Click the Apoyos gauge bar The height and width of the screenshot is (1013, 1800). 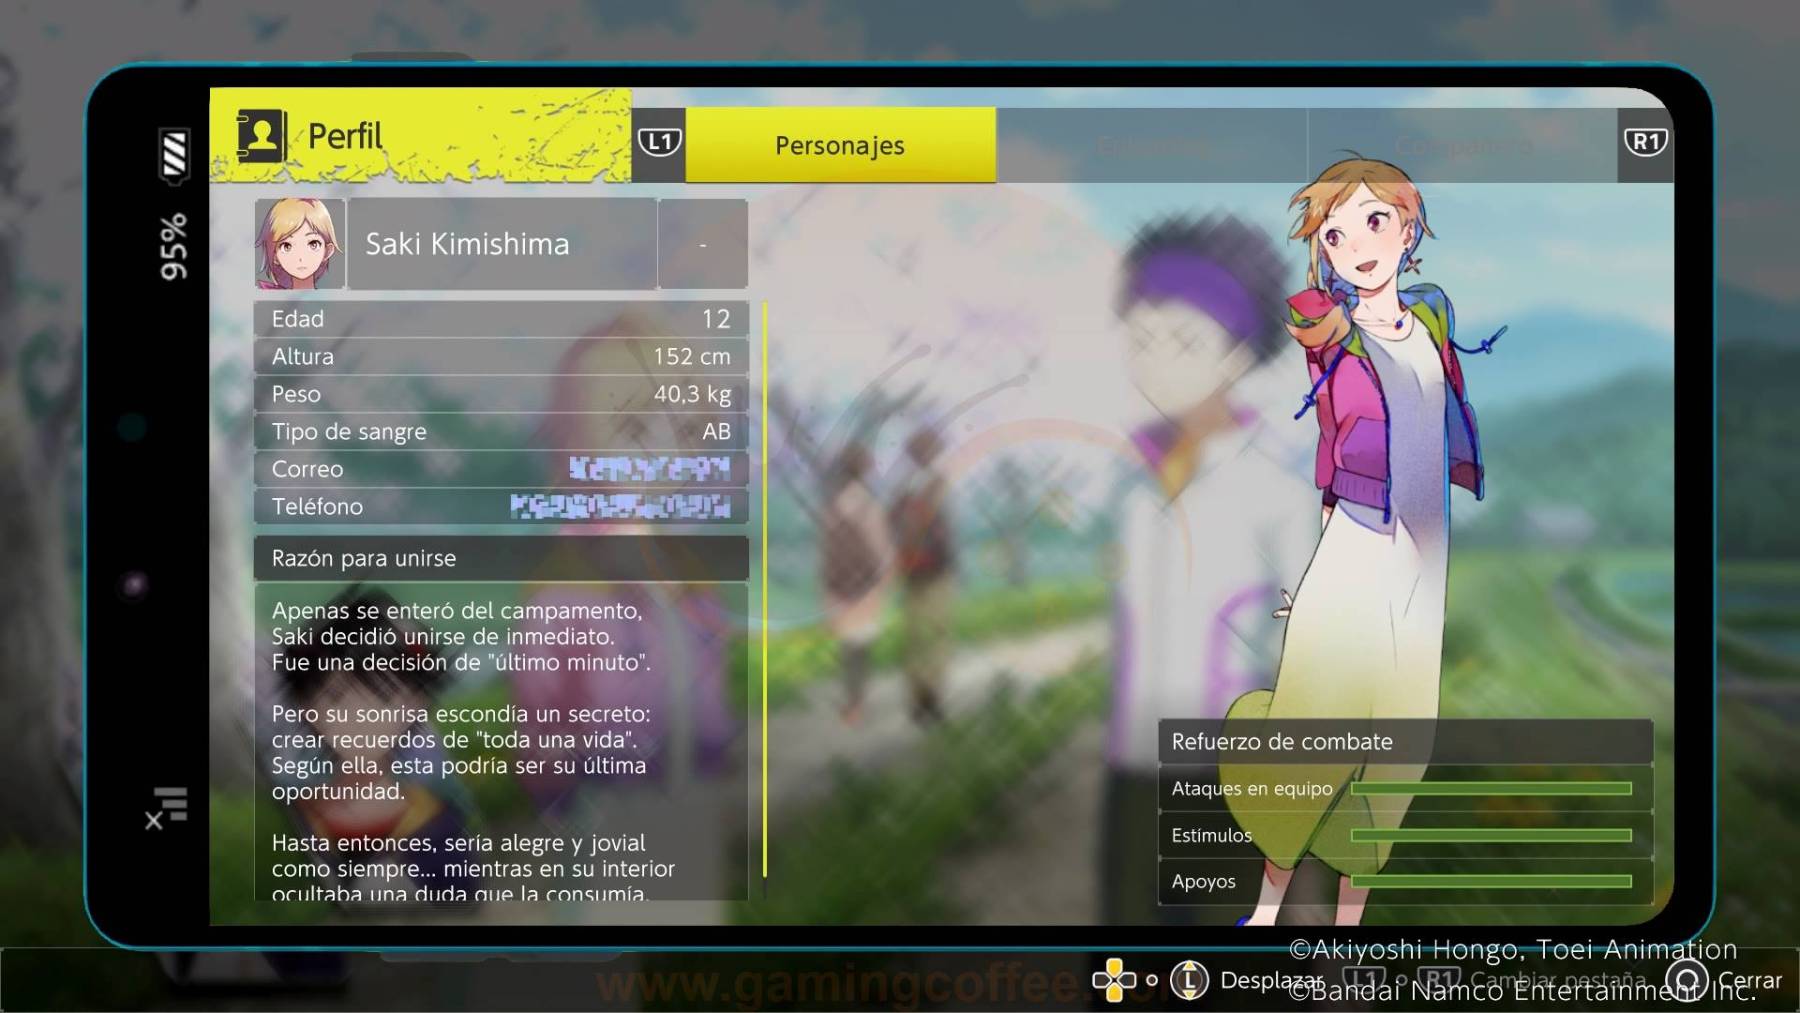(x=1491, y=881)
